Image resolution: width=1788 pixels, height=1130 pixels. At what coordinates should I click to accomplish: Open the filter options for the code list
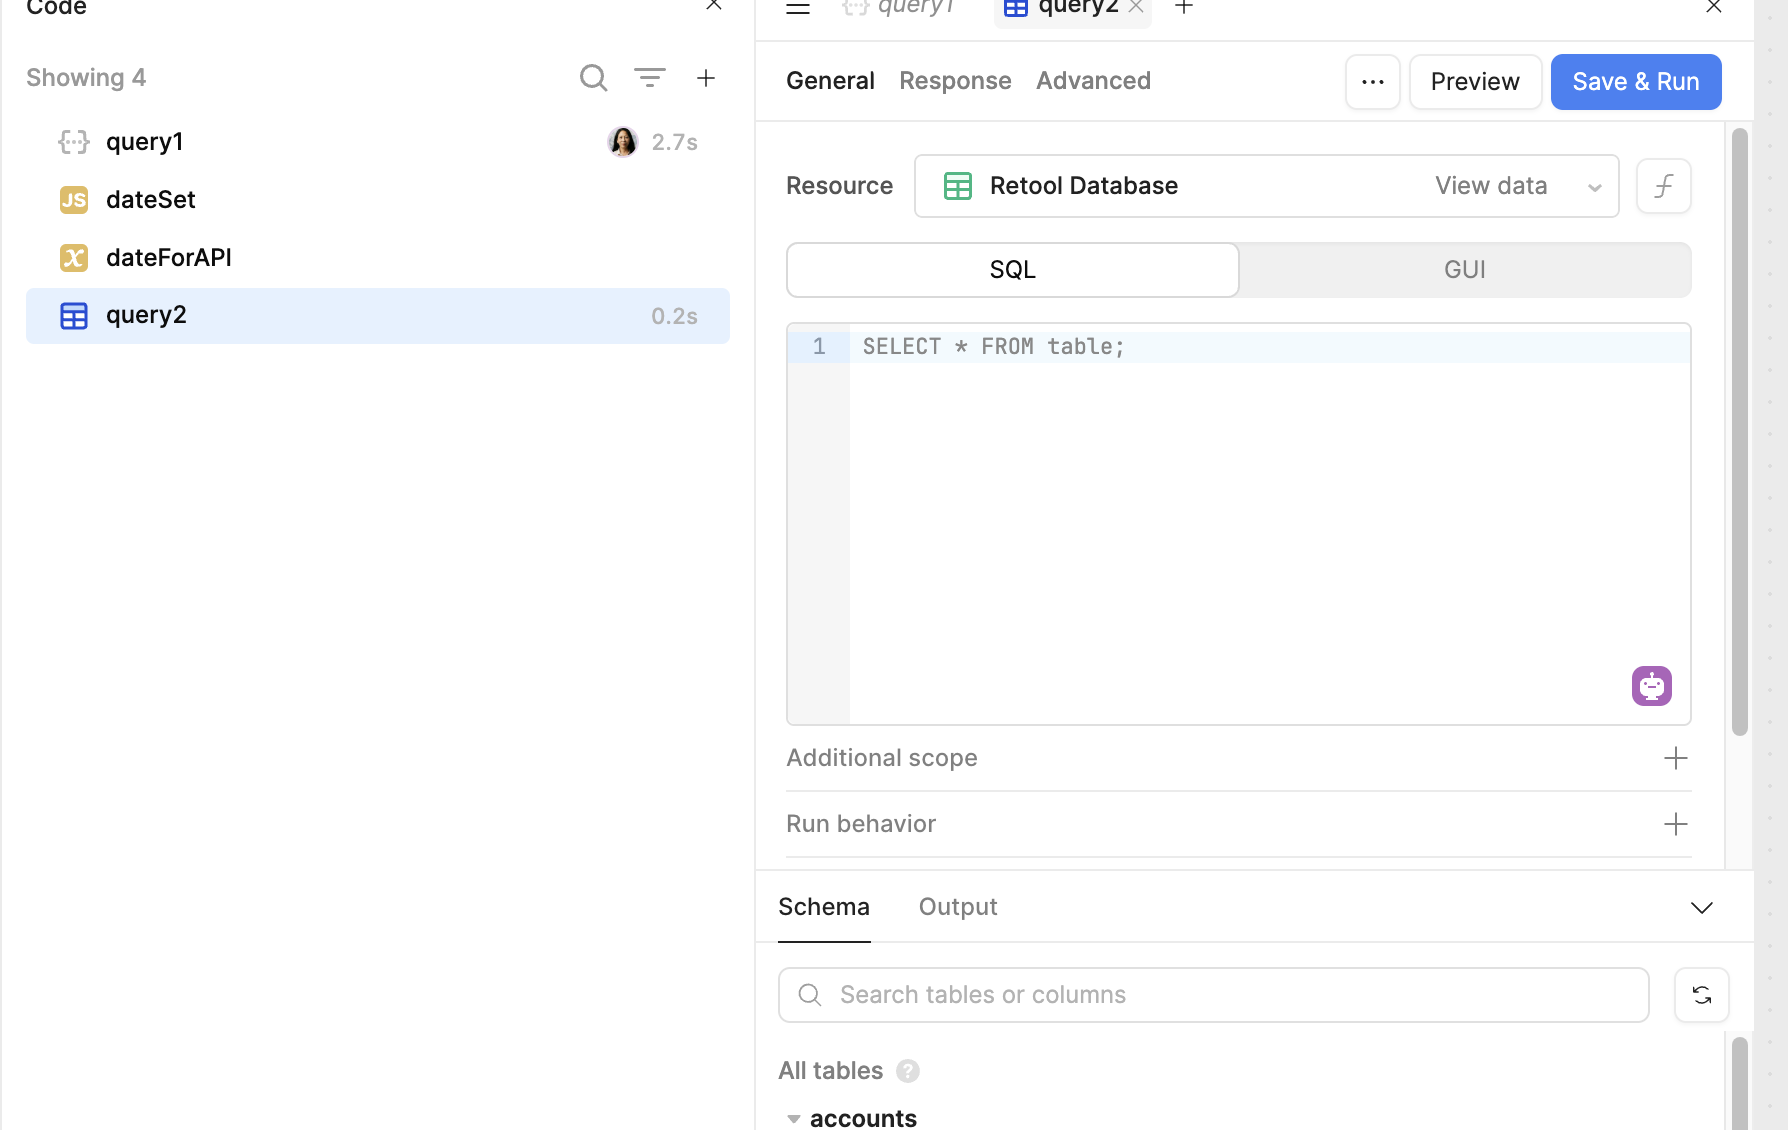(650, 78)
